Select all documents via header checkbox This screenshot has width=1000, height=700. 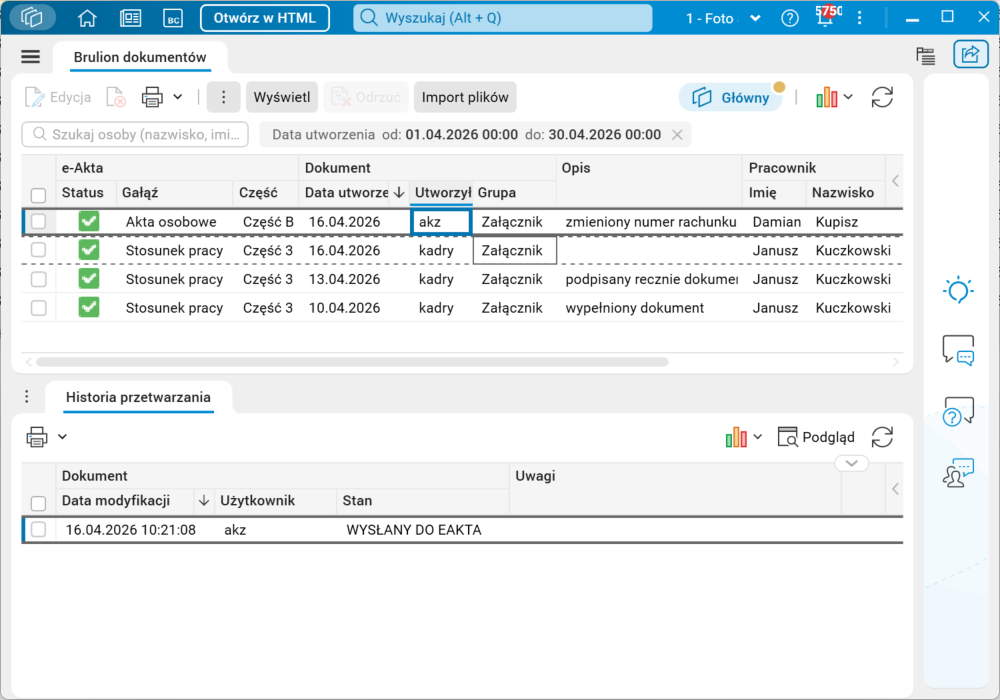point(38,194)
